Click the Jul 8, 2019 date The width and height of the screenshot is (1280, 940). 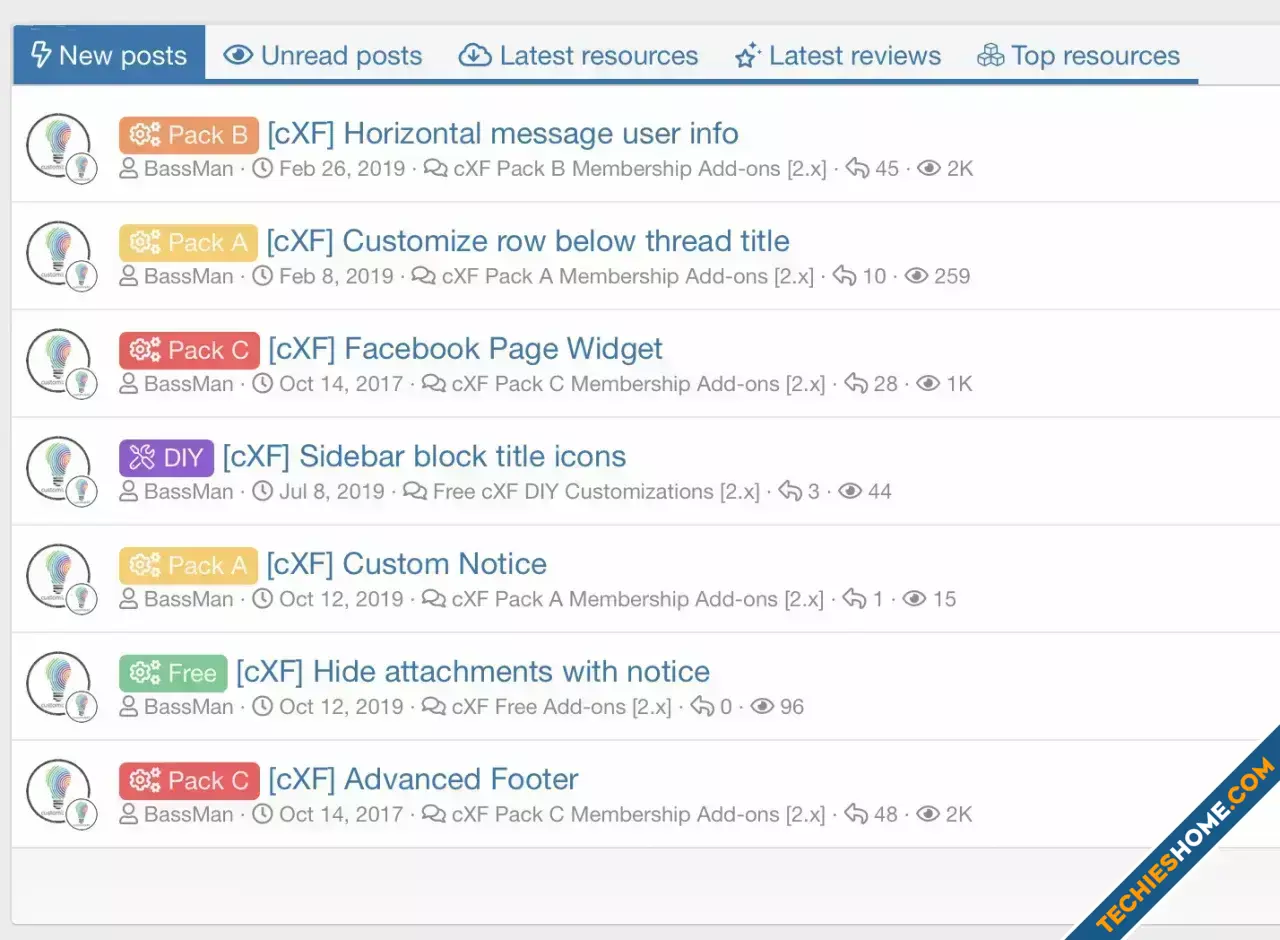pyautogui.click(x=332, y=491)
